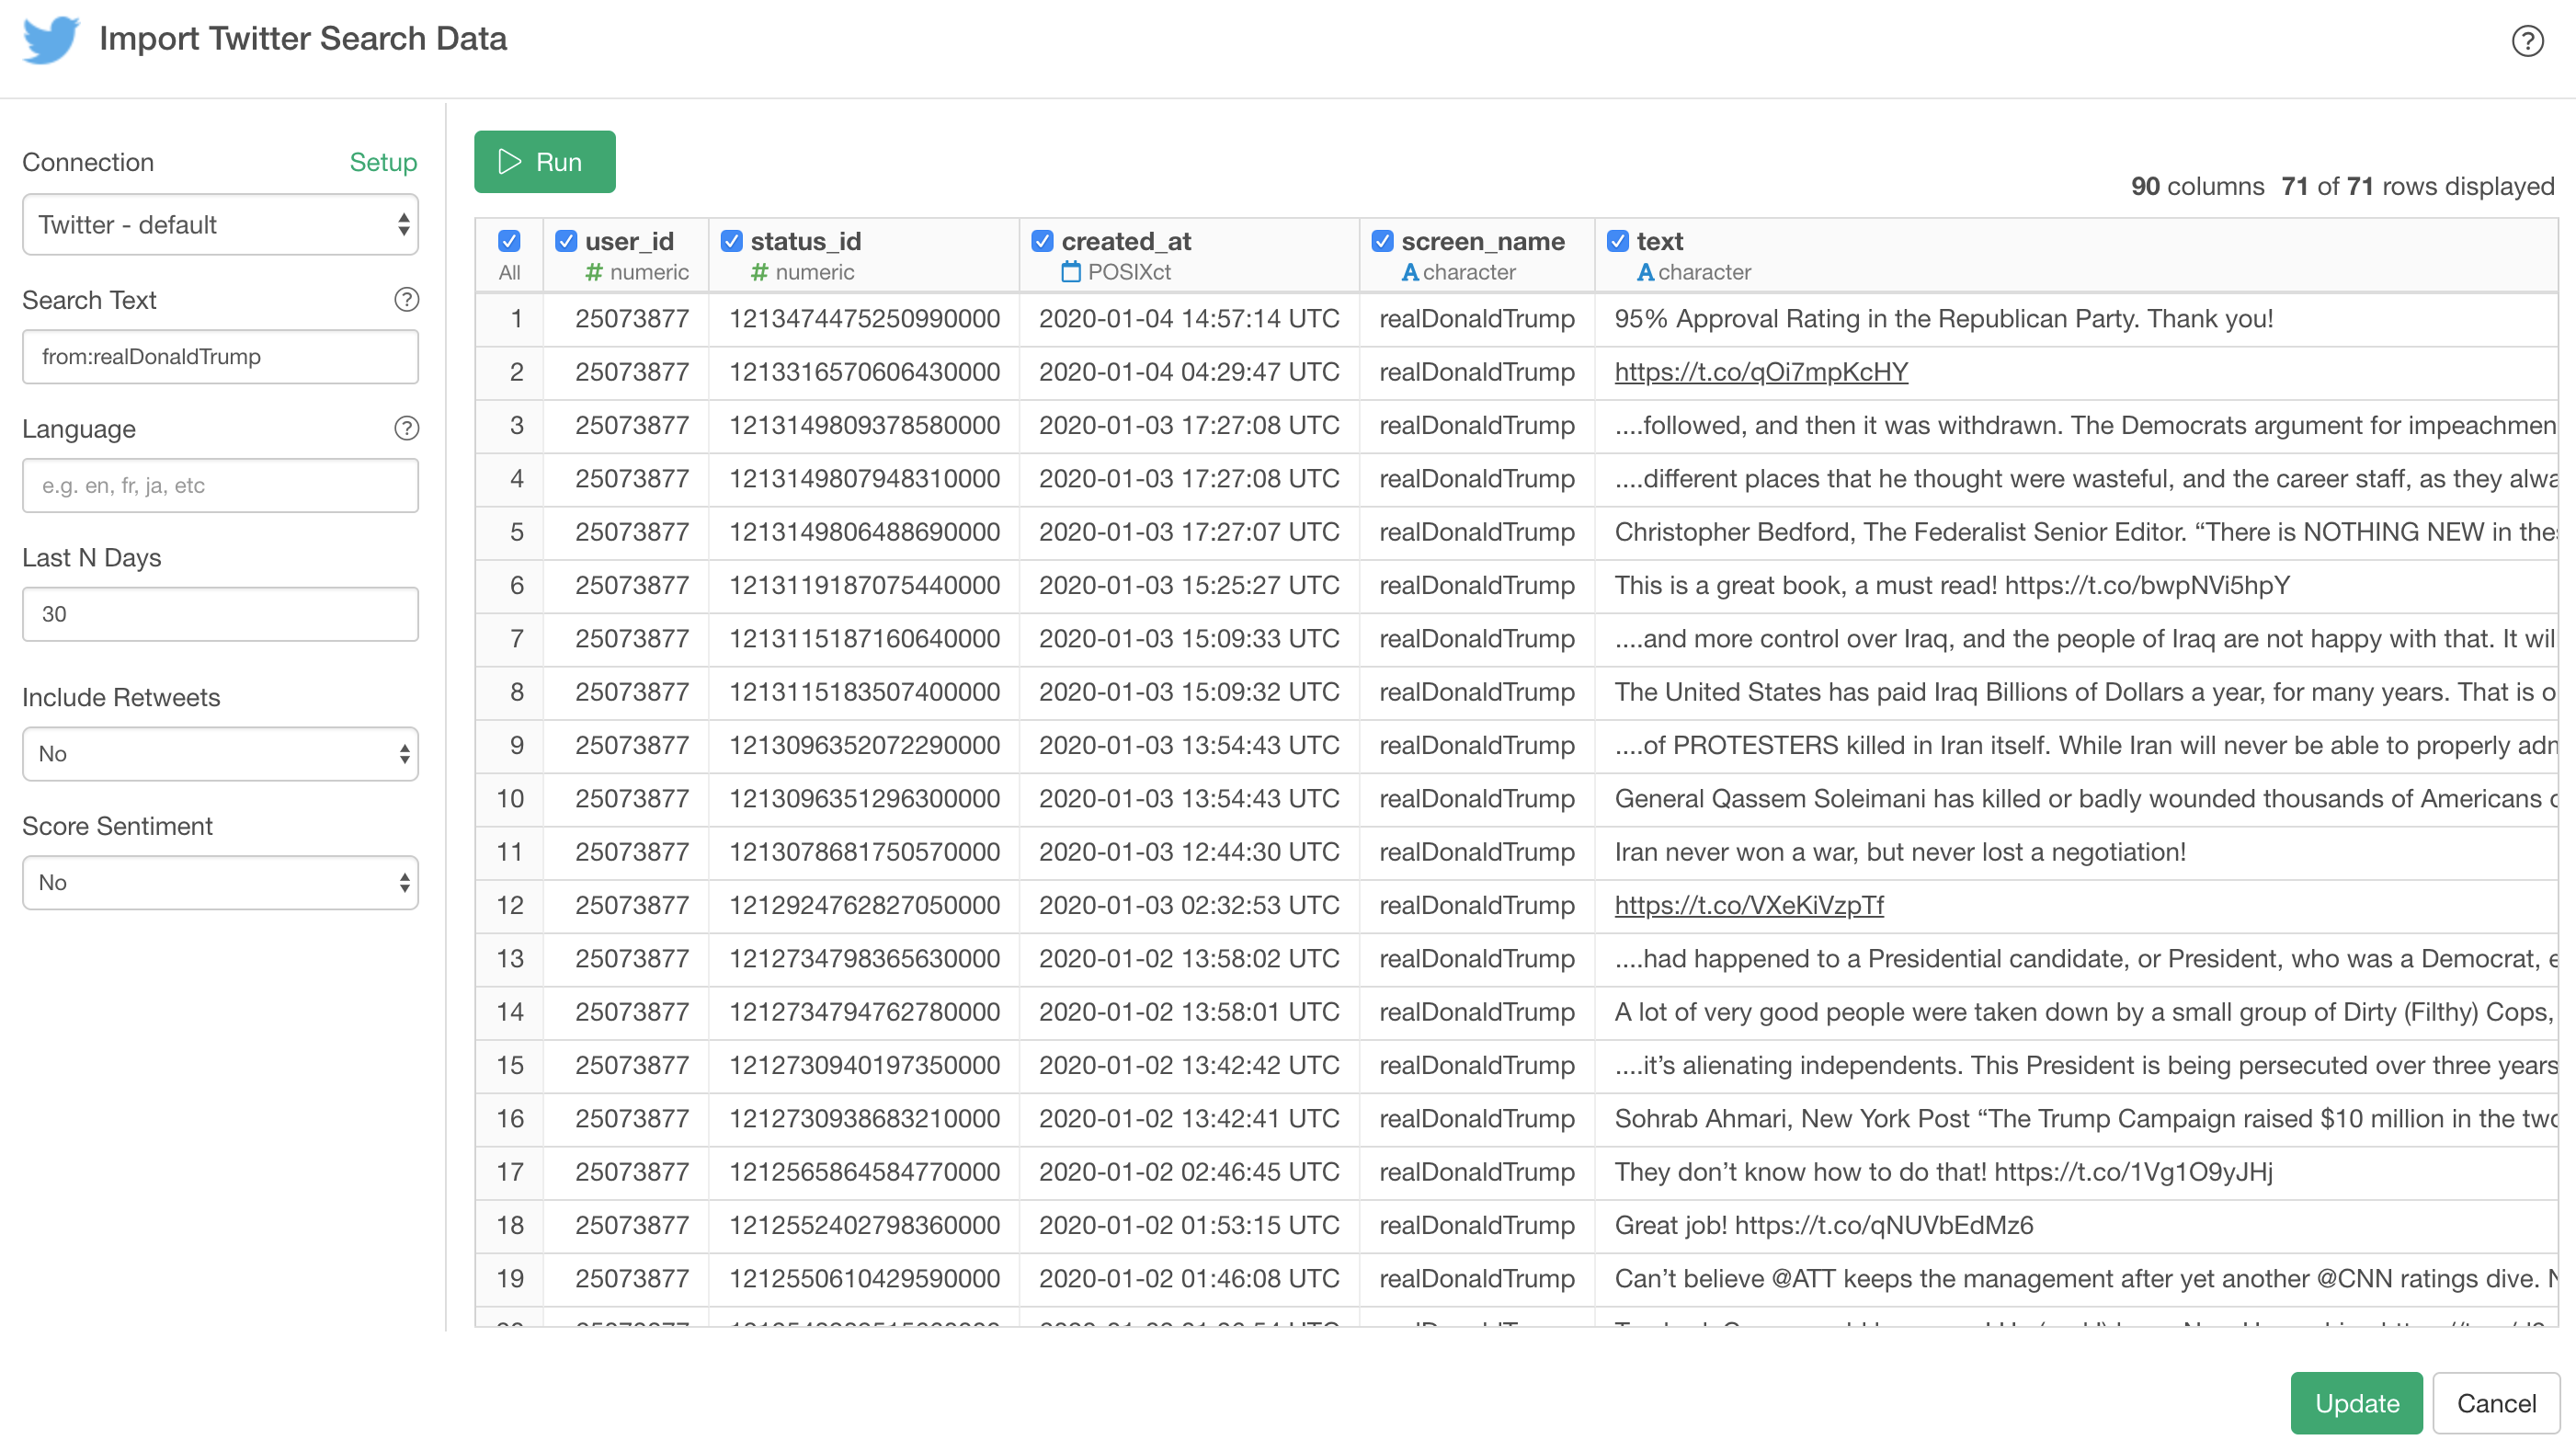The height and width of the screenshot is (1440, 2576).
Task: Click the character type icon under text column
Action: (1645, 272)
